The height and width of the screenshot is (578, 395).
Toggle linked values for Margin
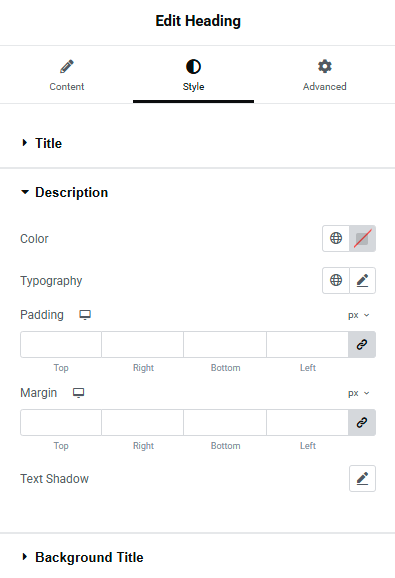[362, 422]
